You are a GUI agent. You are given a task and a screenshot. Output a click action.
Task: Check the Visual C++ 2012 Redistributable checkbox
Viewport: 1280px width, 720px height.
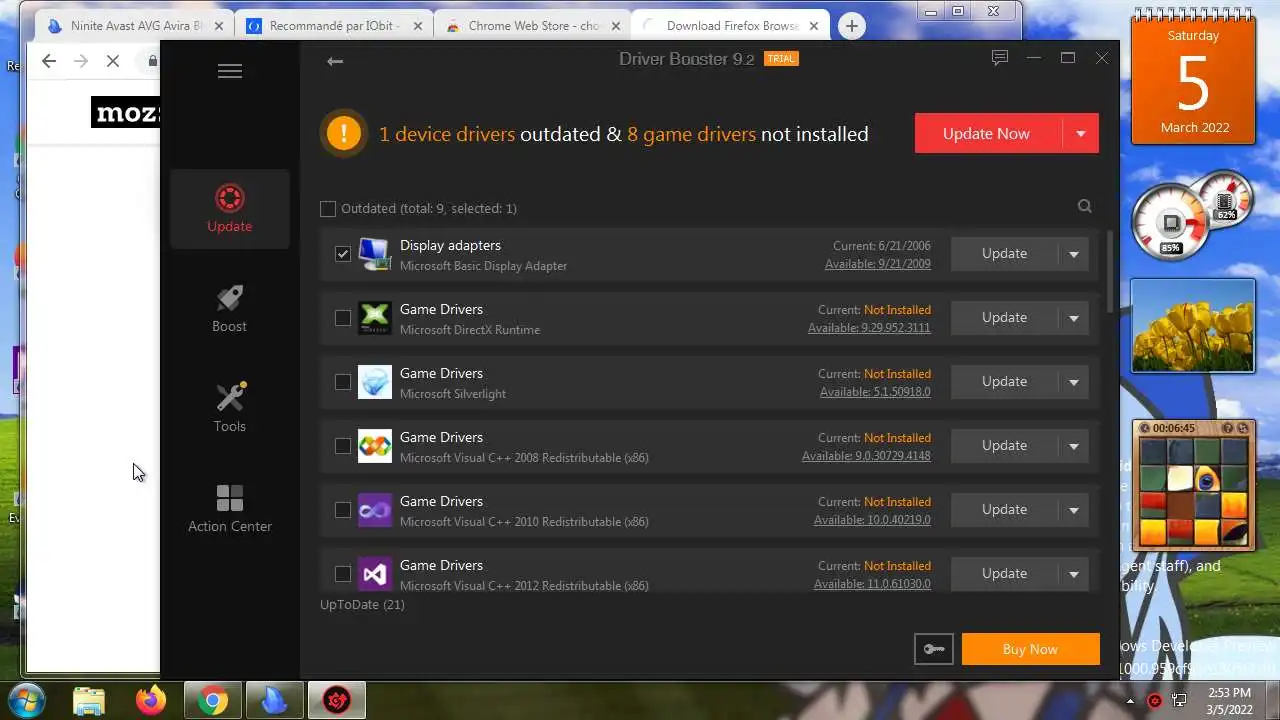(343, 574)
